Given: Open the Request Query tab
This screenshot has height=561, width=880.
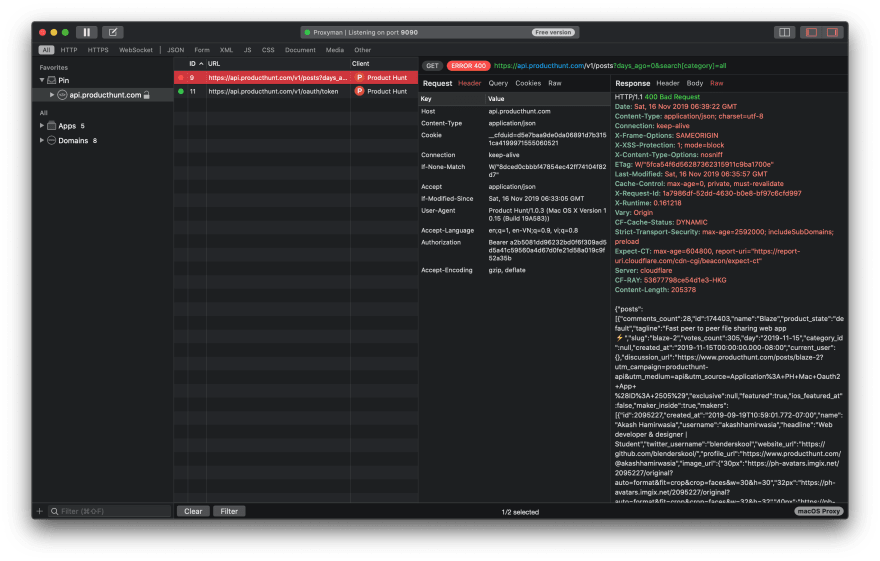Looking at the screenshot, I should (498, 83).
